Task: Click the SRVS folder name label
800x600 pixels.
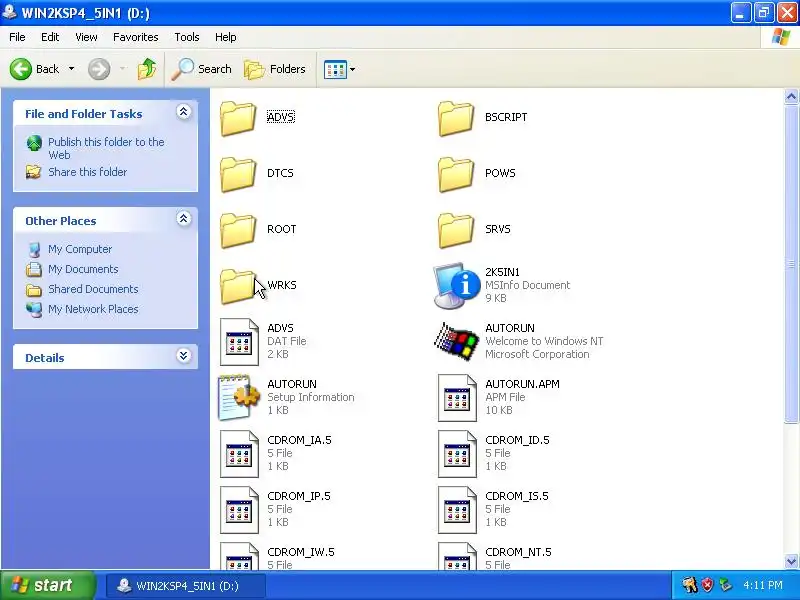Action: pos(498,229)
